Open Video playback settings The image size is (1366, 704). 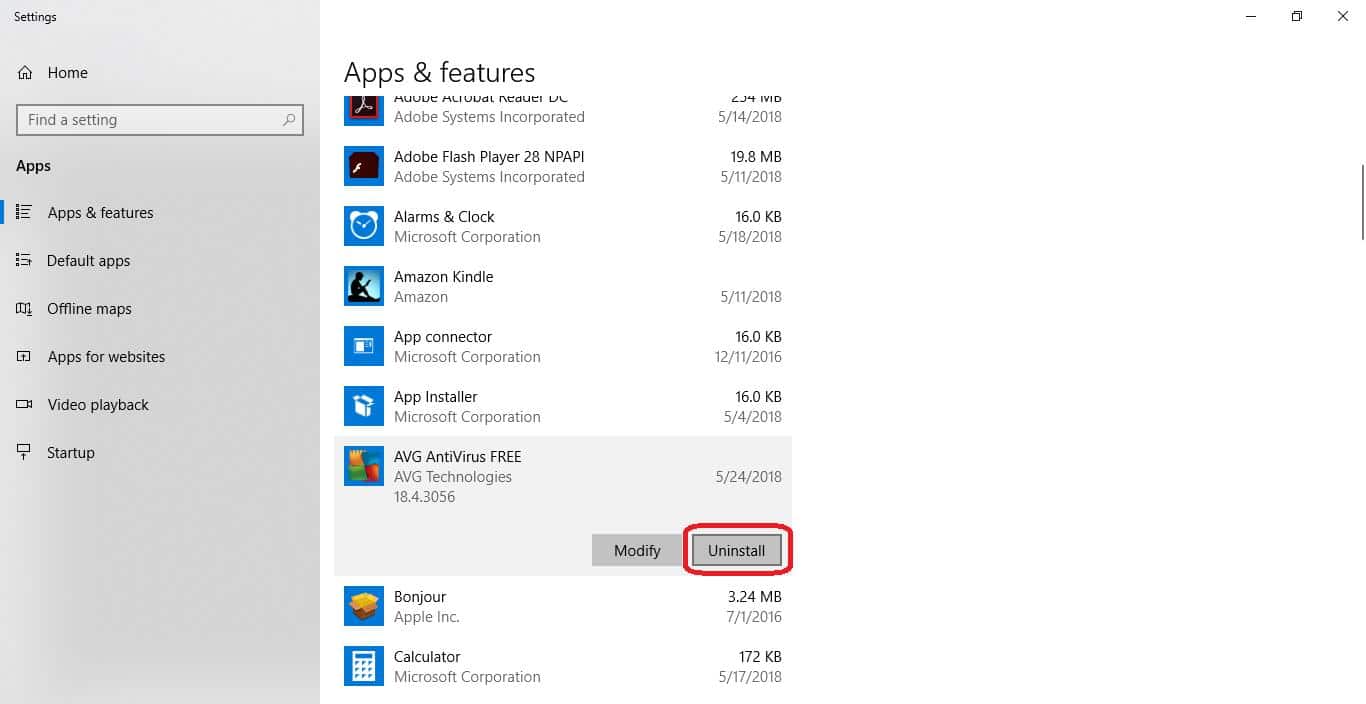pyautogui.click(x=160, y=404)
